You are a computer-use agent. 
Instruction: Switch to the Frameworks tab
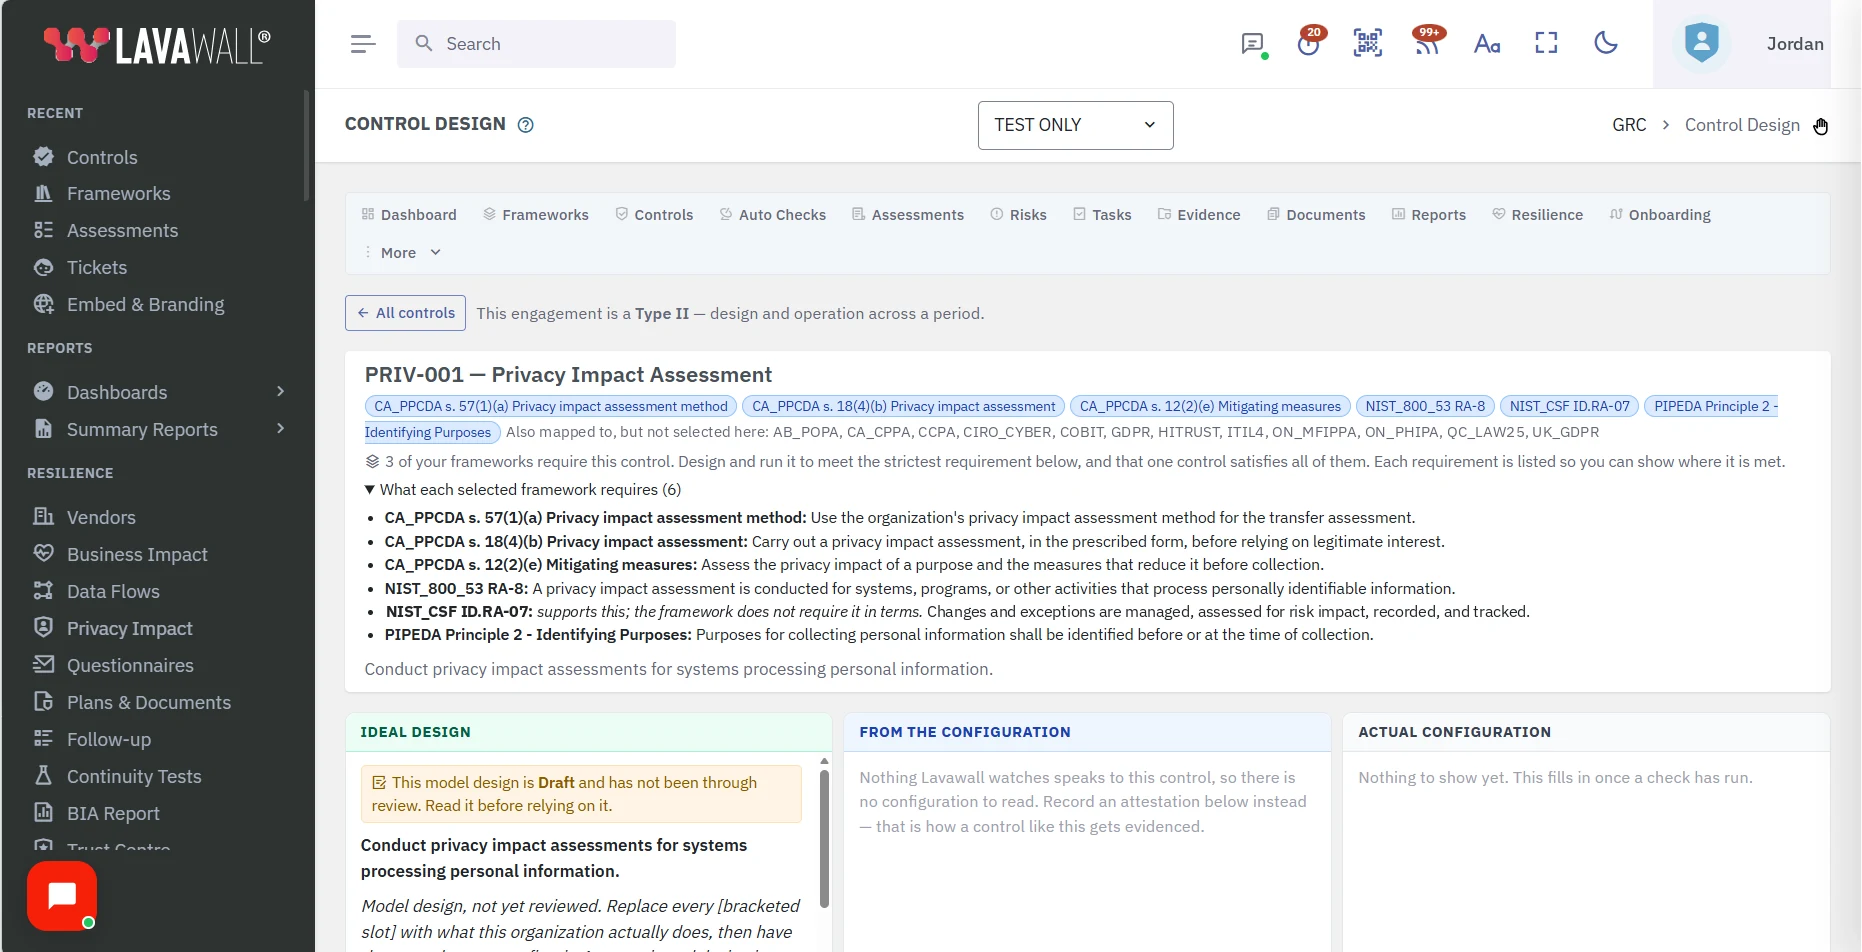[536, 215]
